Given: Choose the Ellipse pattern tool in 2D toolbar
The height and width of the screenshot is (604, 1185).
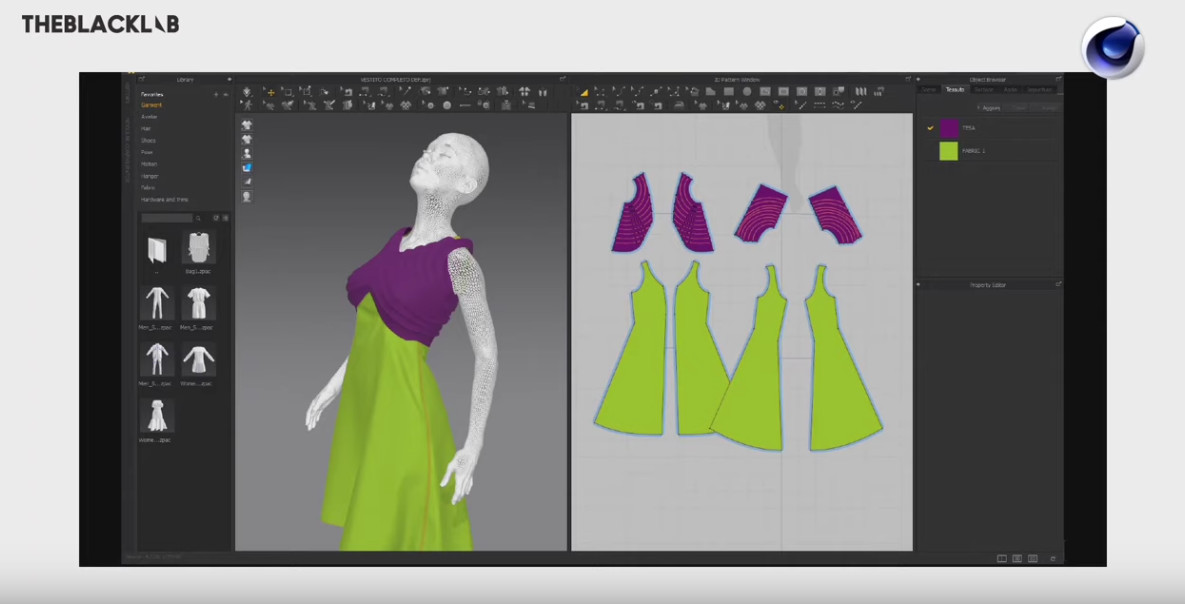Looking at the screenshot, I should coord(746,92).
